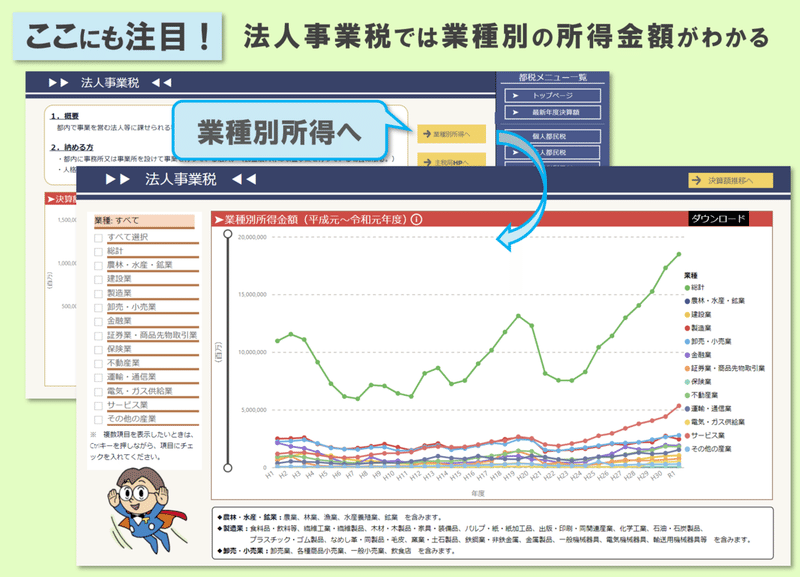
Task: Click the ダウンロード button
Action: pos(718,219)
